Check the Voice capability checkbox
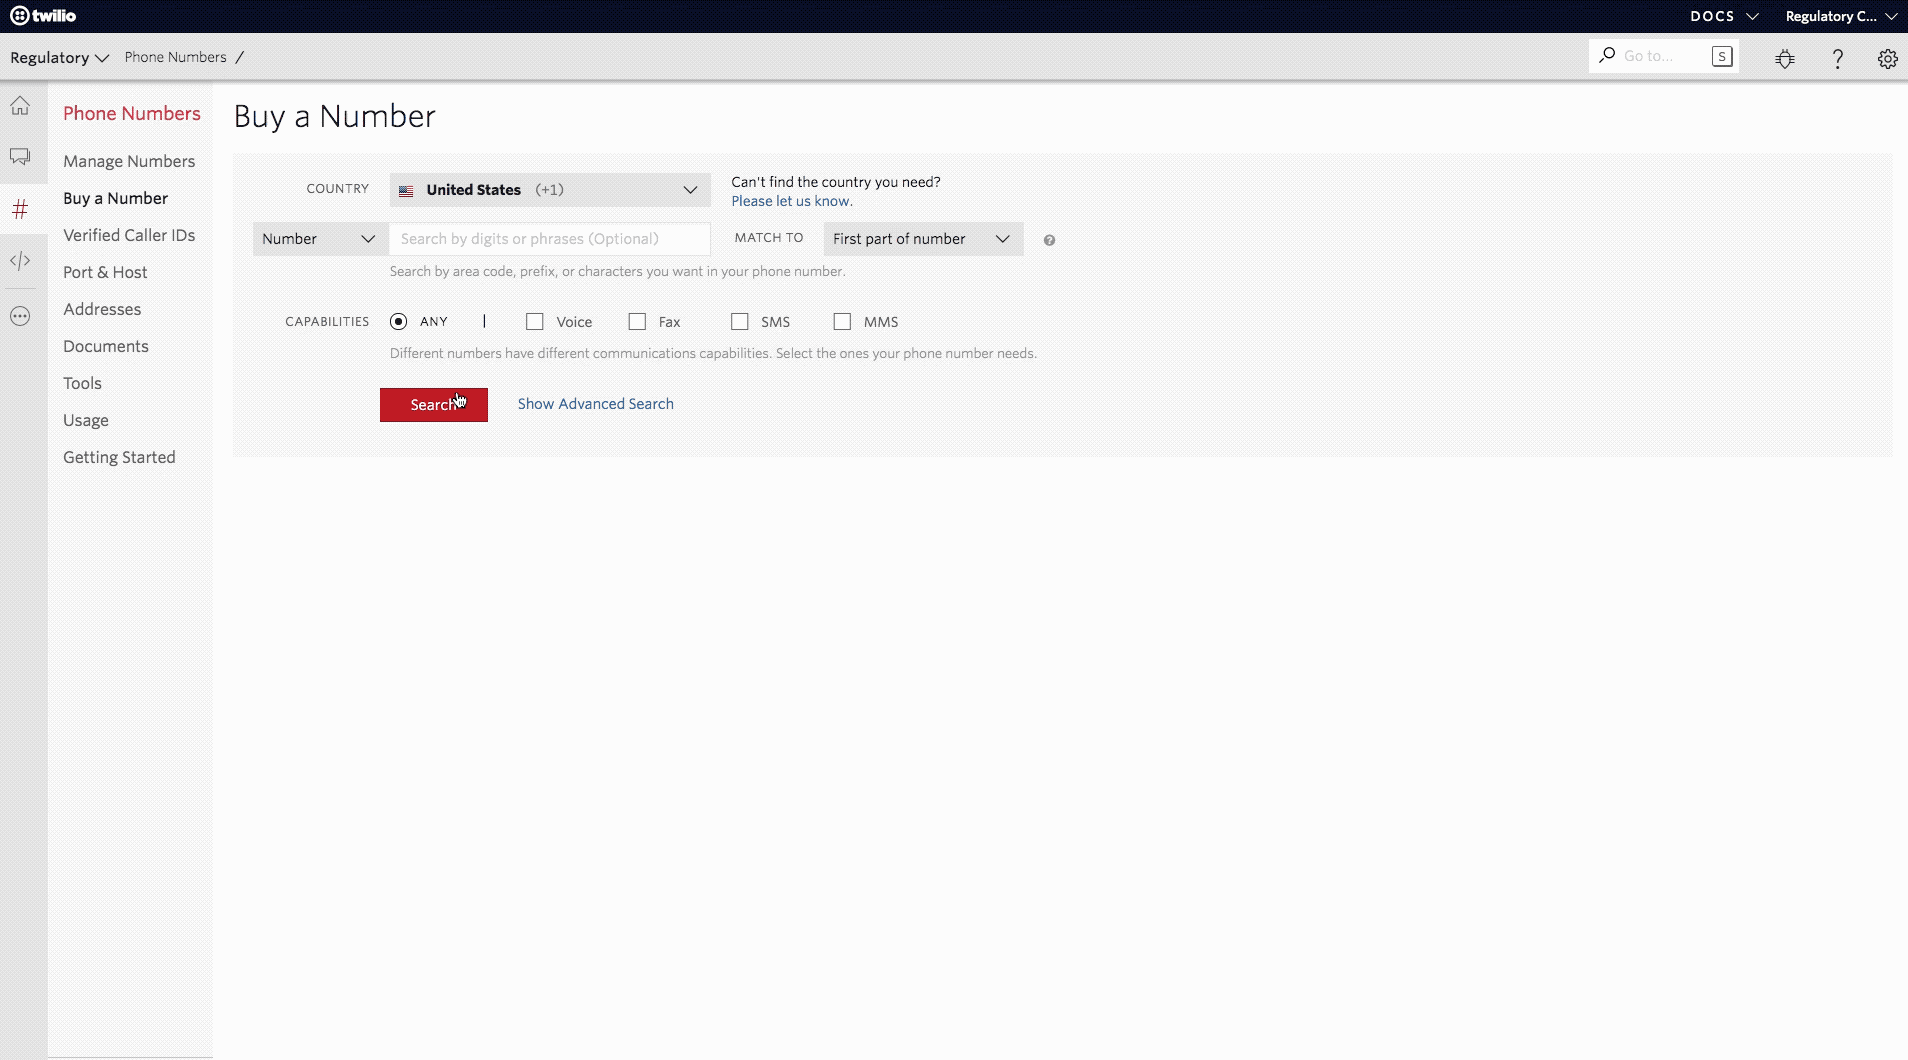The width and height of the screenshot is (1908, 1060). (535, 321)
